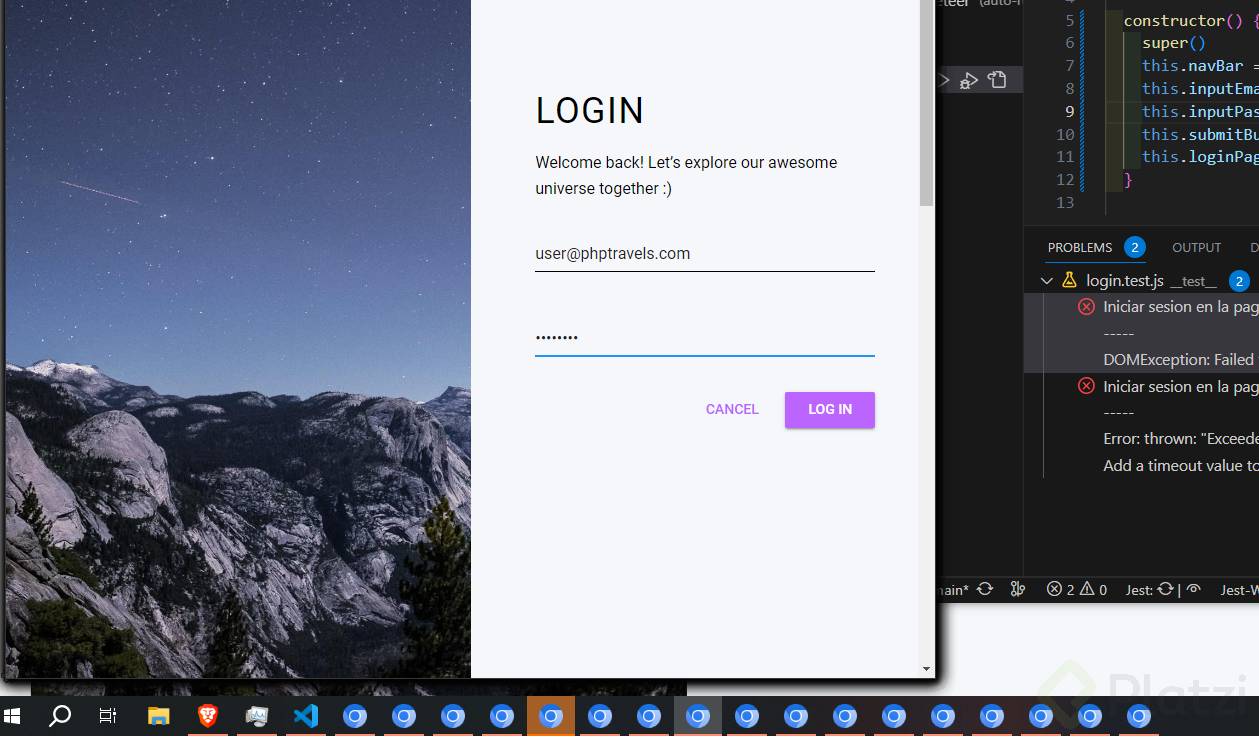Select the 'Iniciar sesion' problem above 'Error: thrown'
This screenshot has width=1259, height=737.
point(1180,386)
